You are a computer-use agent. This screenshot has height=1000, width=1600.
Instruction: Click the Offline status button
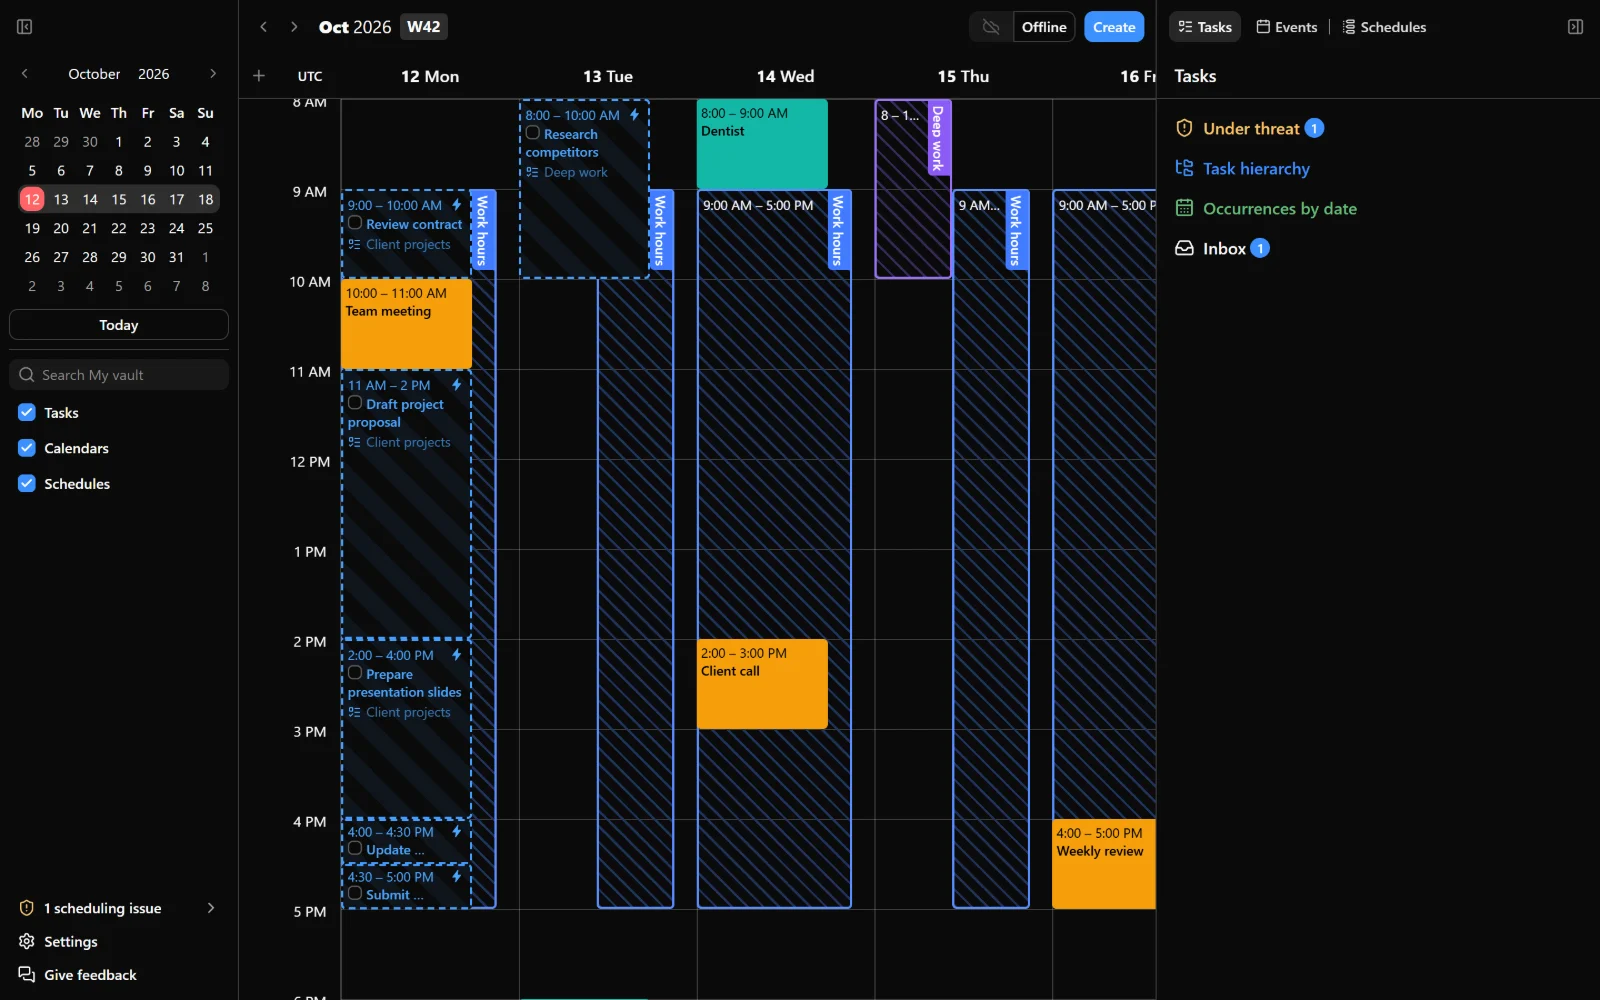[x=1044, y=27]
